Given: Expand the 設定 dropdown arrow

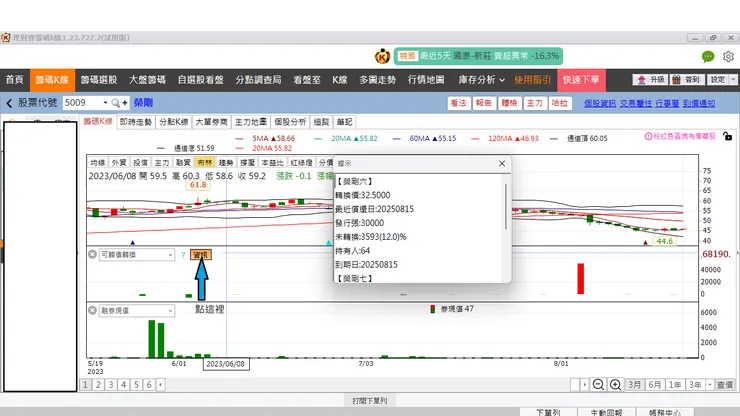Looking at the screenshot, I should [733, 80].
